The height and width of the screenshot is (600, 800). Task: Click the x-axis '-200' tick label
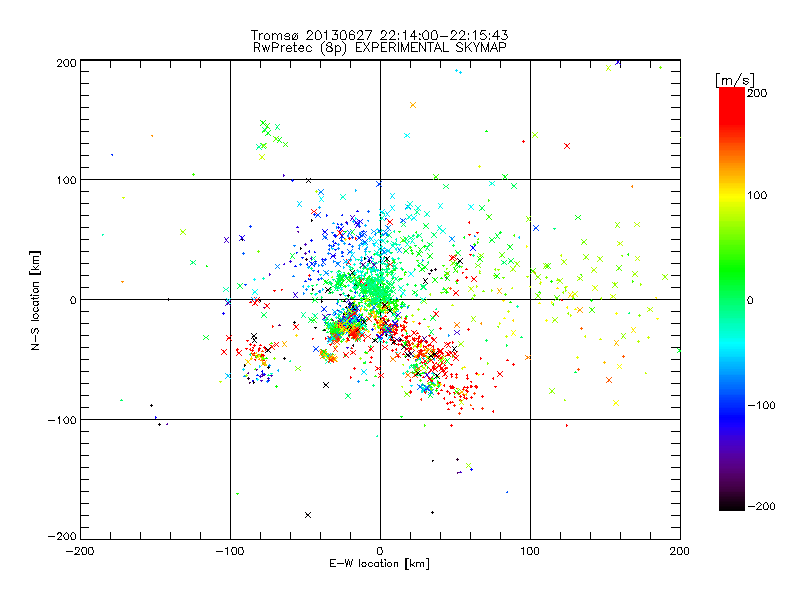[x=80, y=551]
